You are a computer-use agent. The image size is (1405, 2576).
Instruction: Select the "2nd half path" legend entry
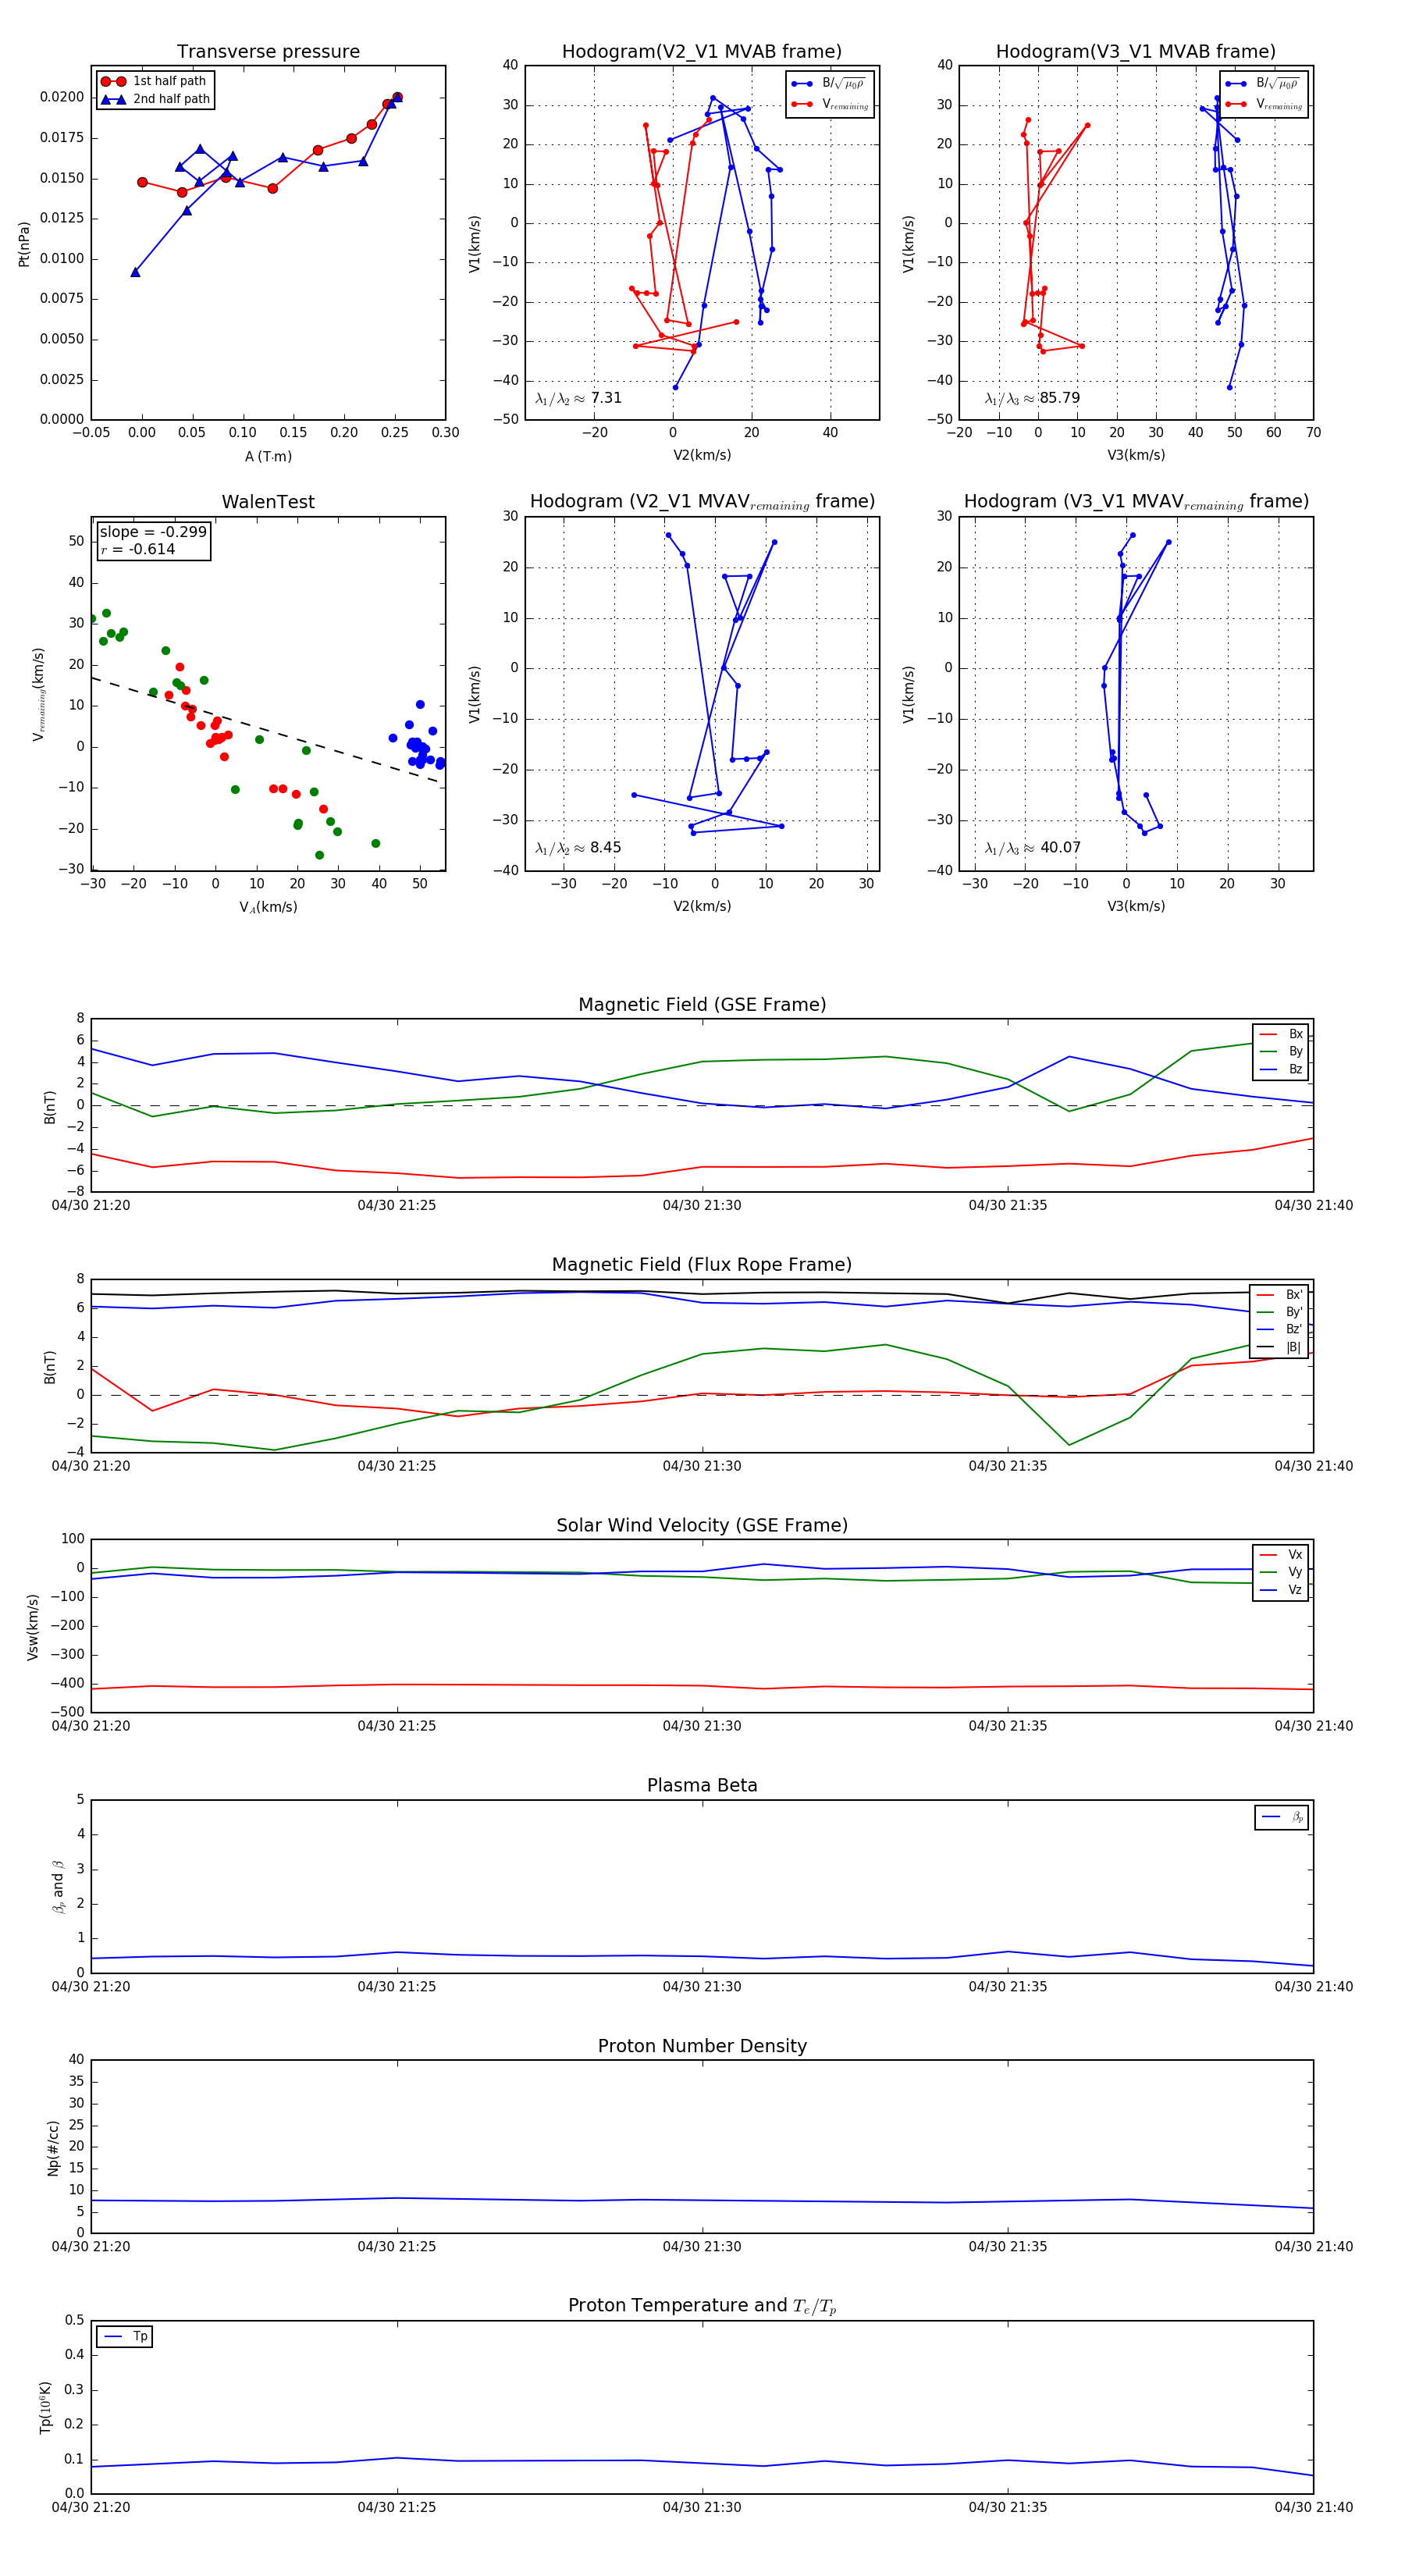(x=154, y=99)
